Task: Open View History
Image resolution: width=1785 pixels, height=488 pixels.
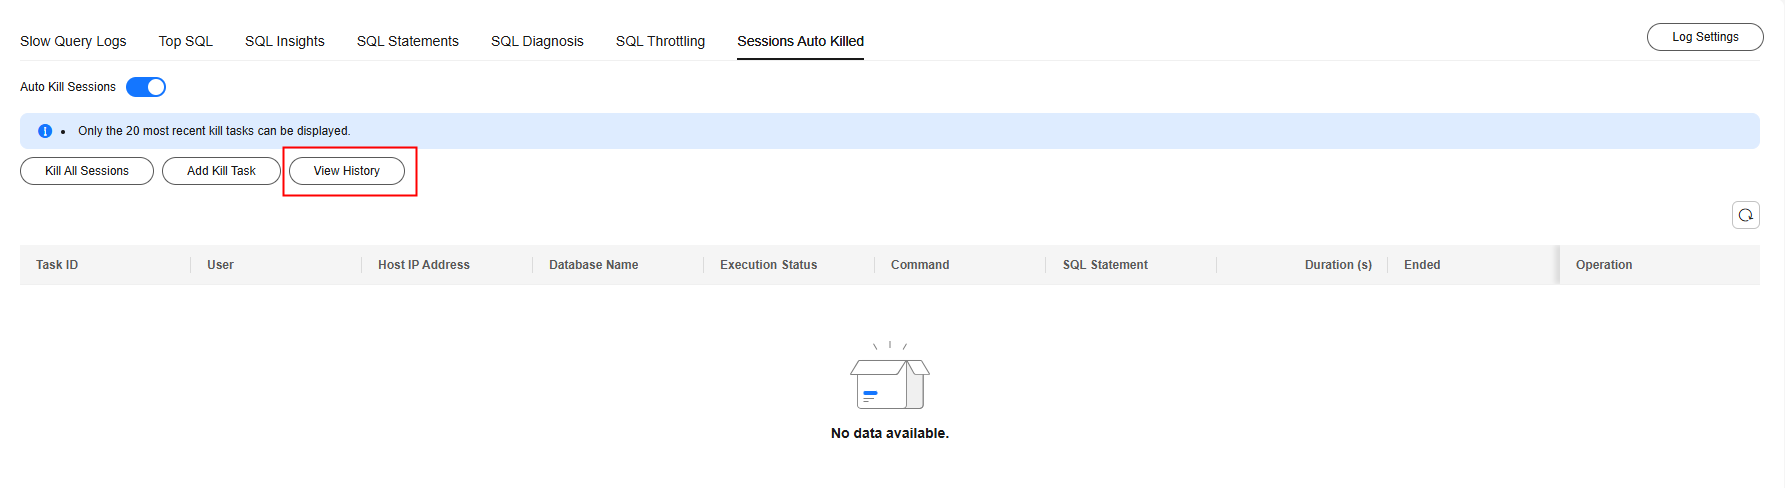Action: click(x=347, y=171)
